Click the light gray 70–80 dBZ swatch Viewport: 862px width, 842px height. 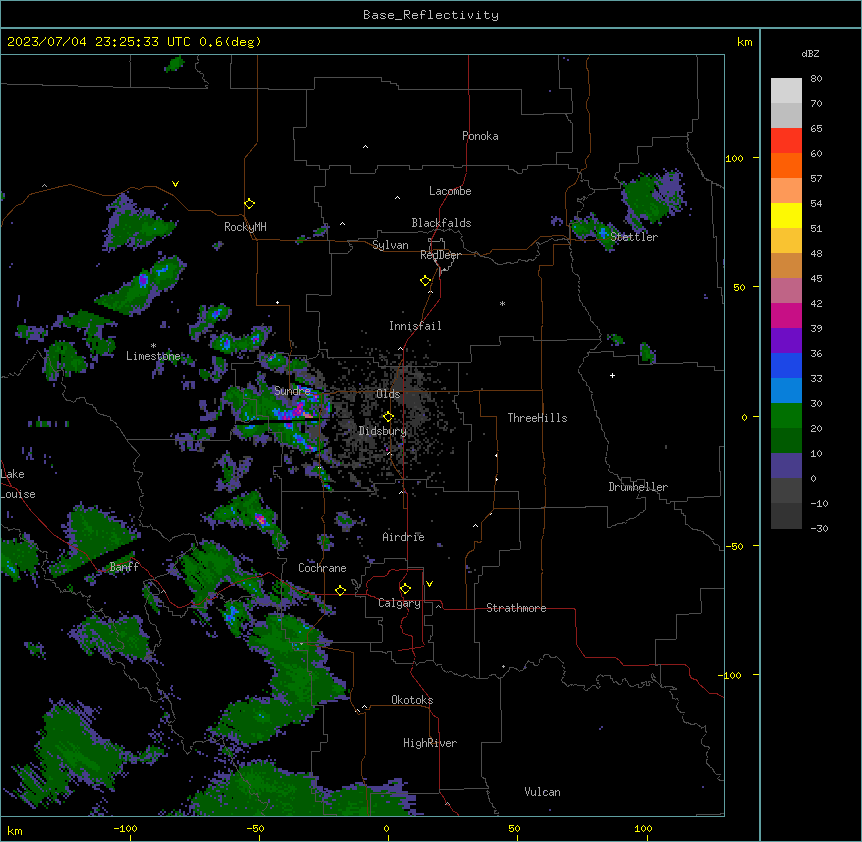point(786,91)
